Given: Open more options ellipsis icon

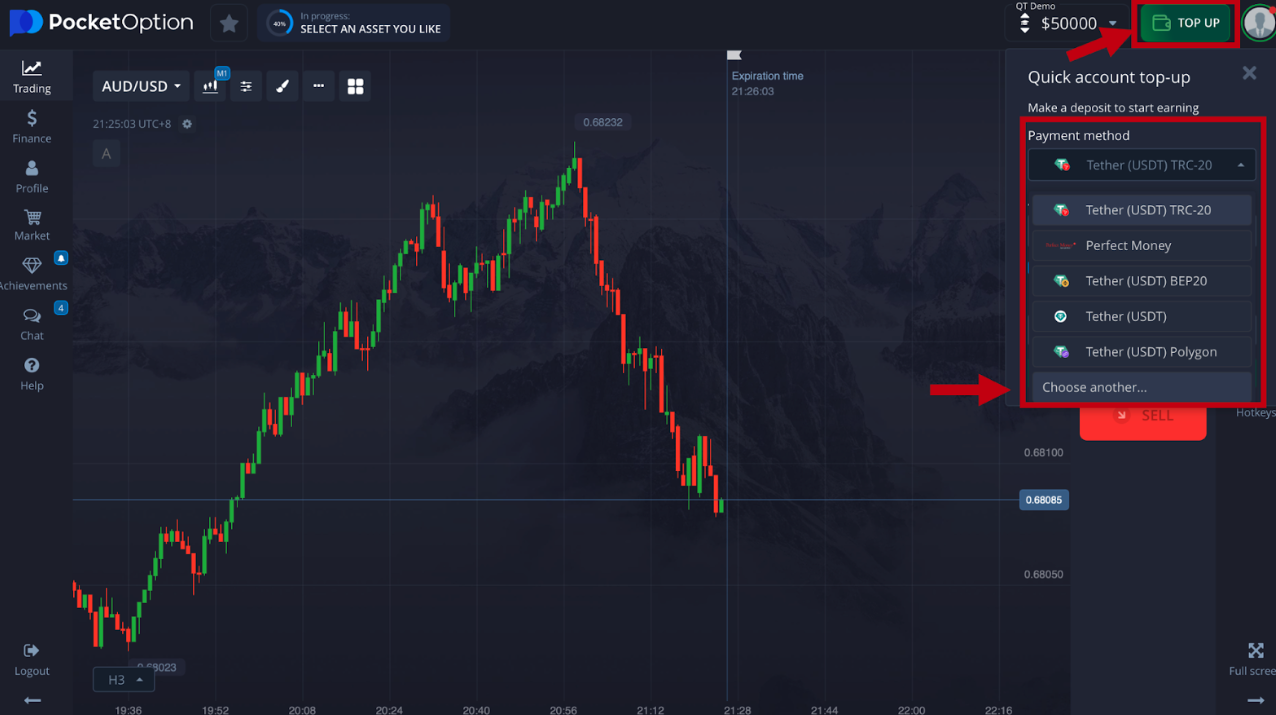Looking at the screenshot, I should 318,86.
